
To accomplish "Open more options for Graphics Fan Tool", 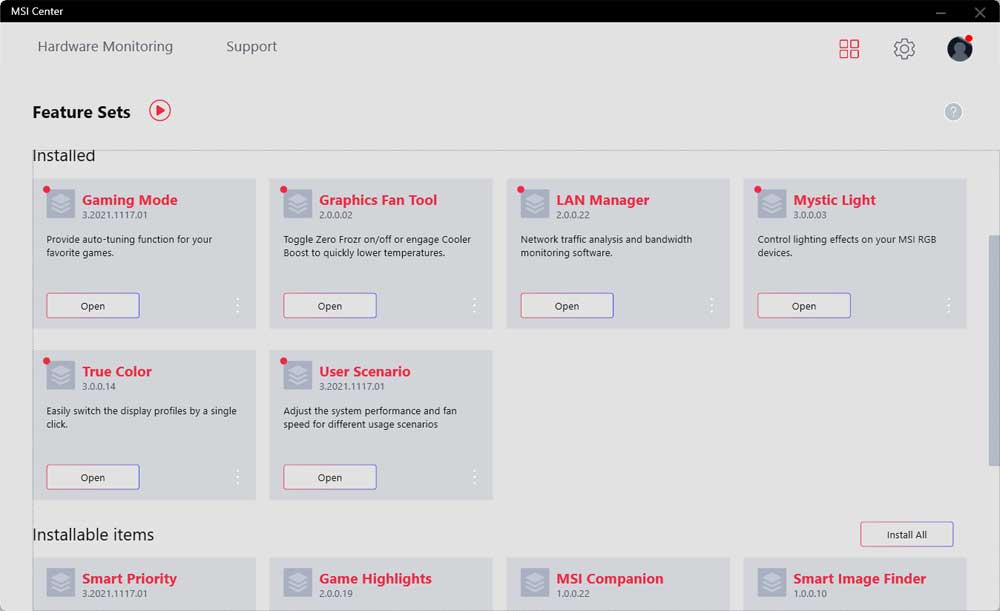I will [474, 306].
